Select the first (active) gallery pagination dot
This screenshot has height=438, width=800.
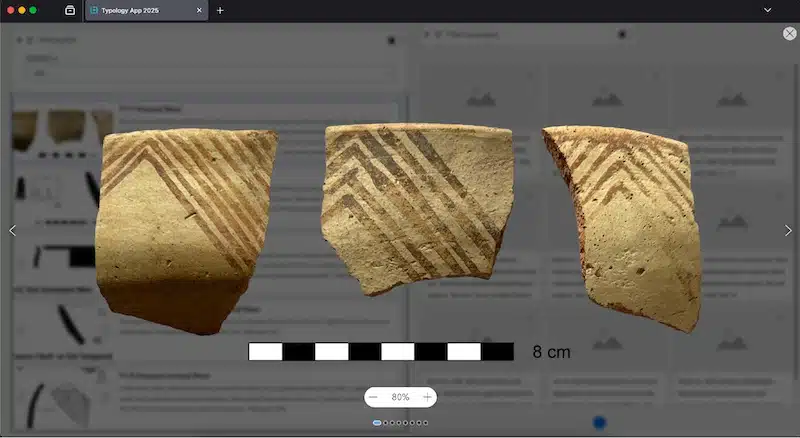(377, 423)
